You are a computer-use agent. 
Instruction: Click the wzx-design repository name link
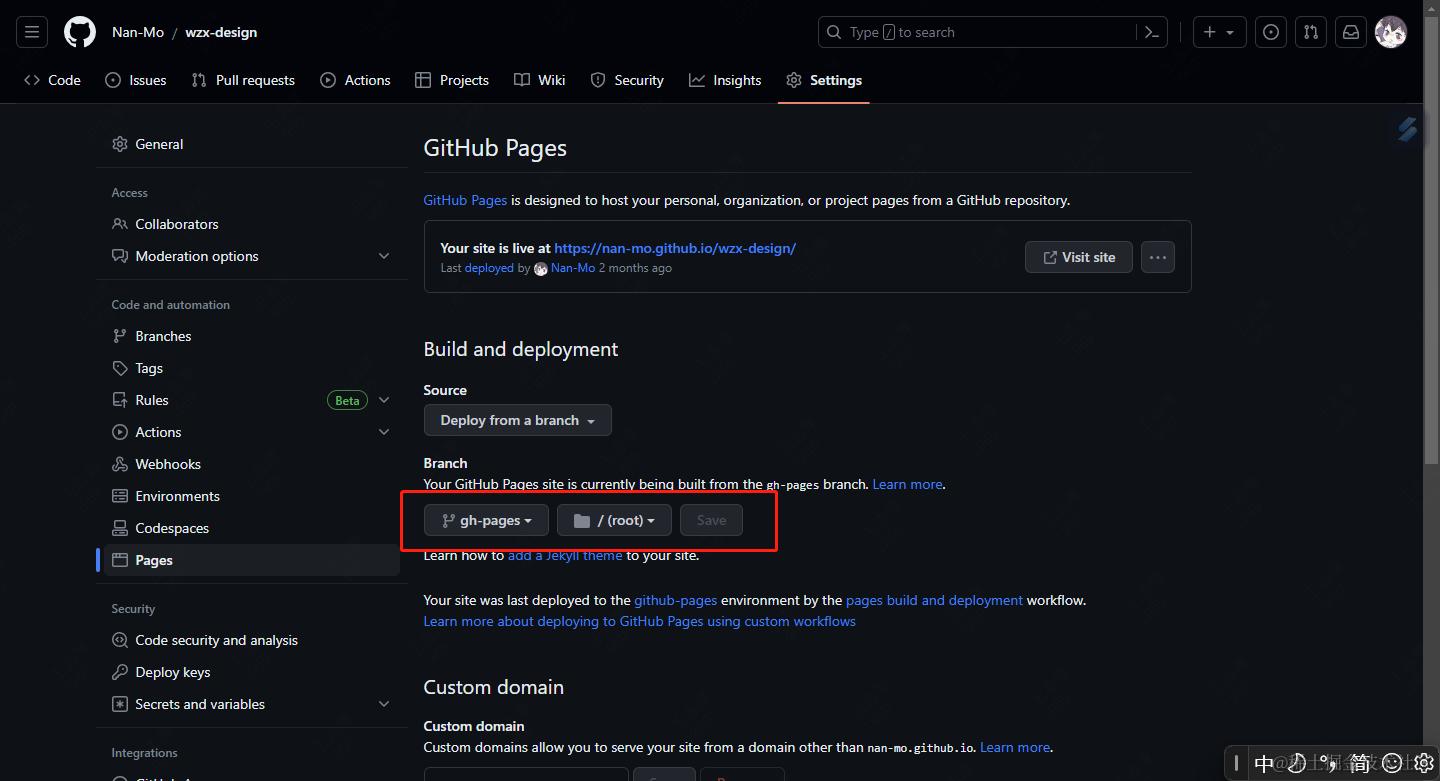221,32
